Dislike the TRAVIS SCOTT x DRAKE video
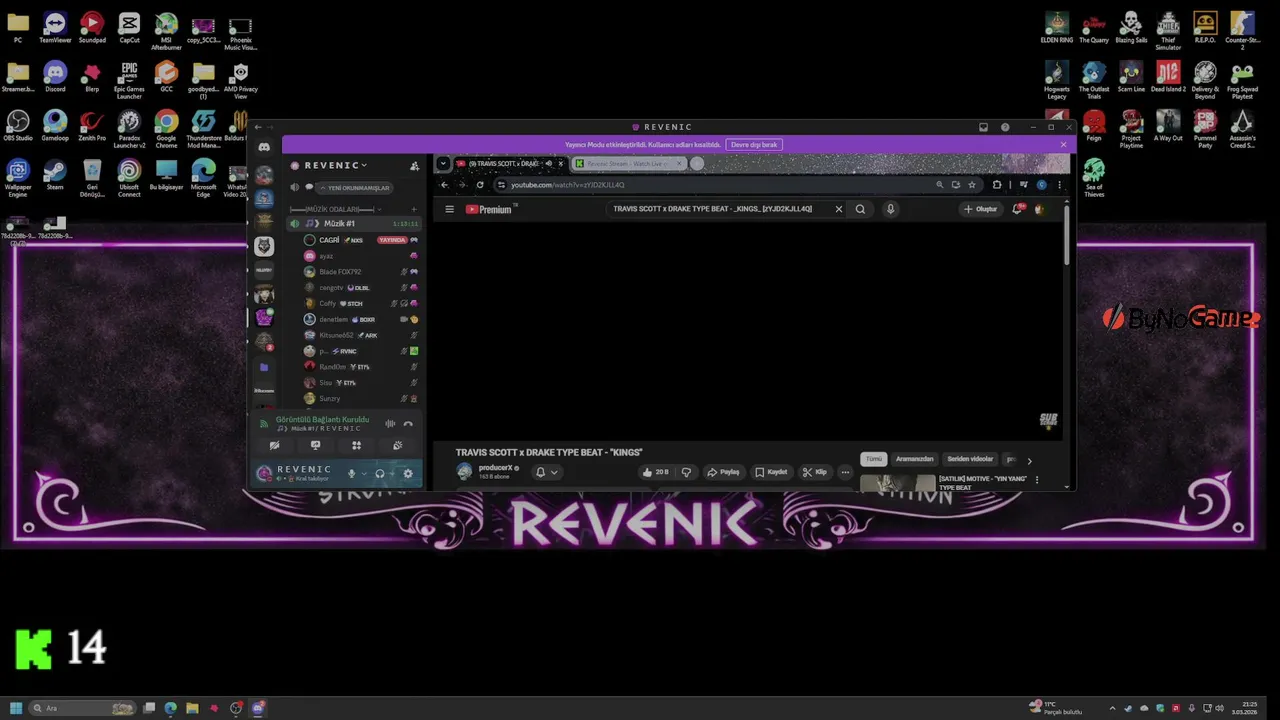 coord(686,472)
